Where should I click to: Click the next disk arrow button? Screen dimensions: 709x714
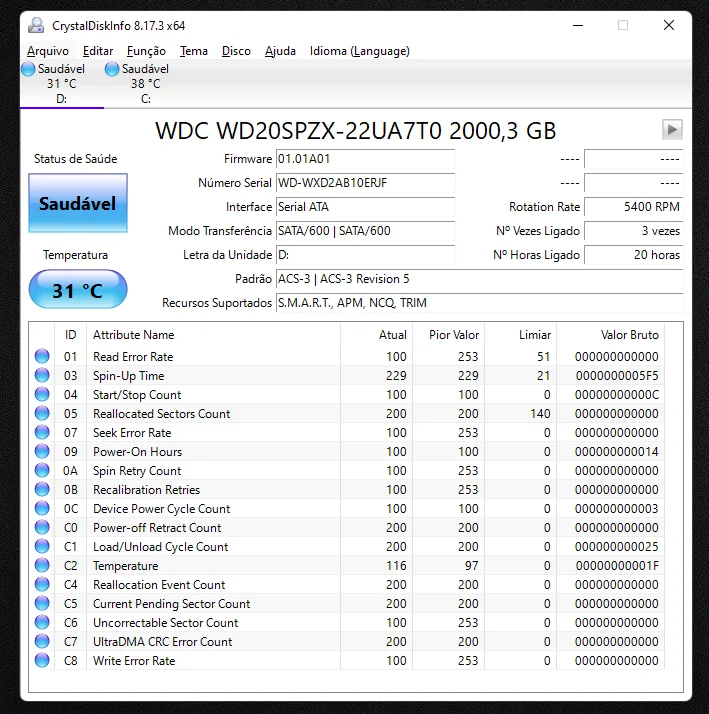(x=672, y=129)
